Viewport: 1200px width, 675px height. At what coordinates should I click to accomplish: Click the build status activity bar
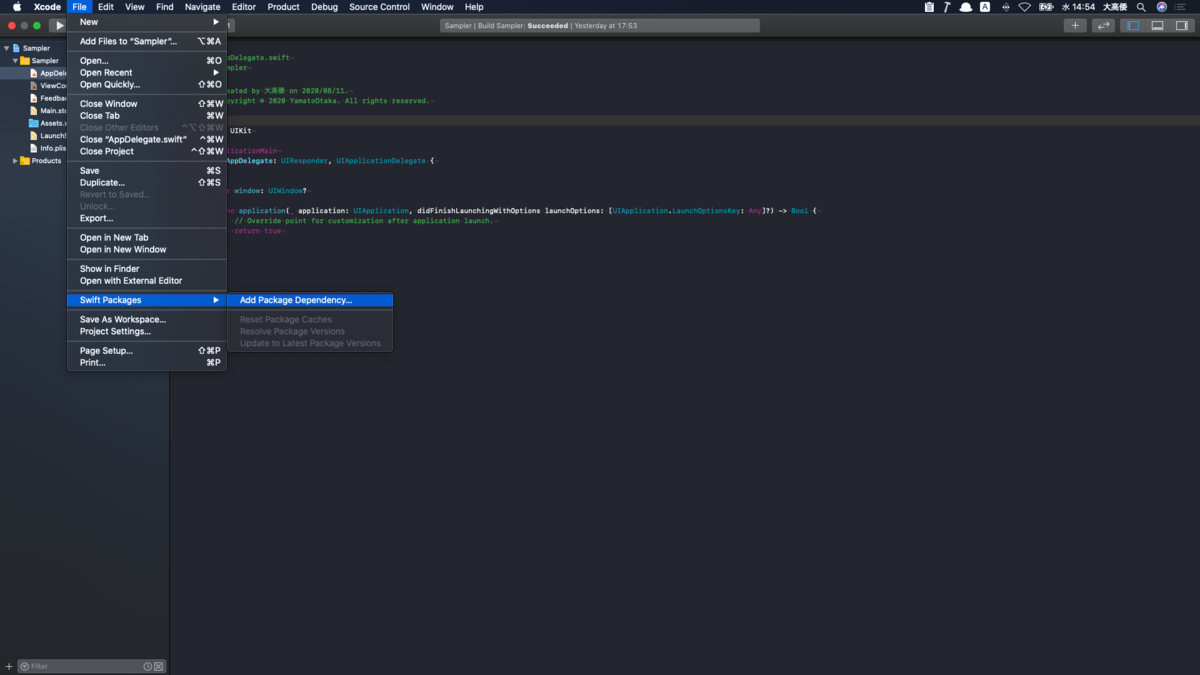tap(599, 26)
